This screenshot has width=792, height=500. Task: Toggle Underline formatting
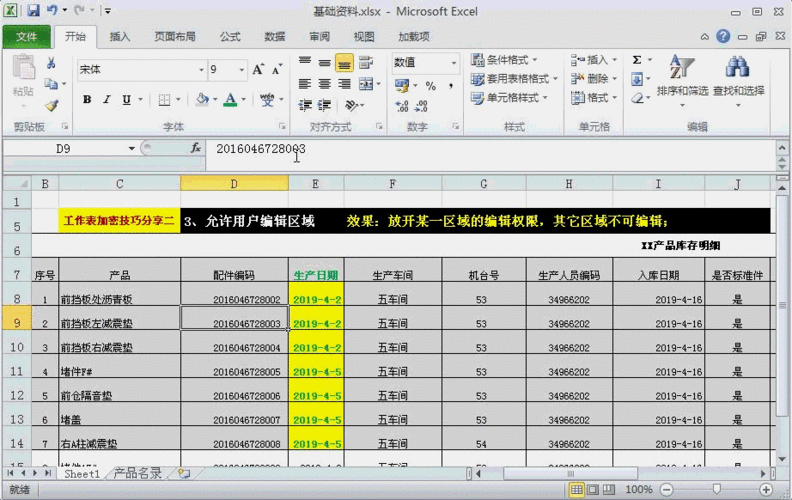126,99
